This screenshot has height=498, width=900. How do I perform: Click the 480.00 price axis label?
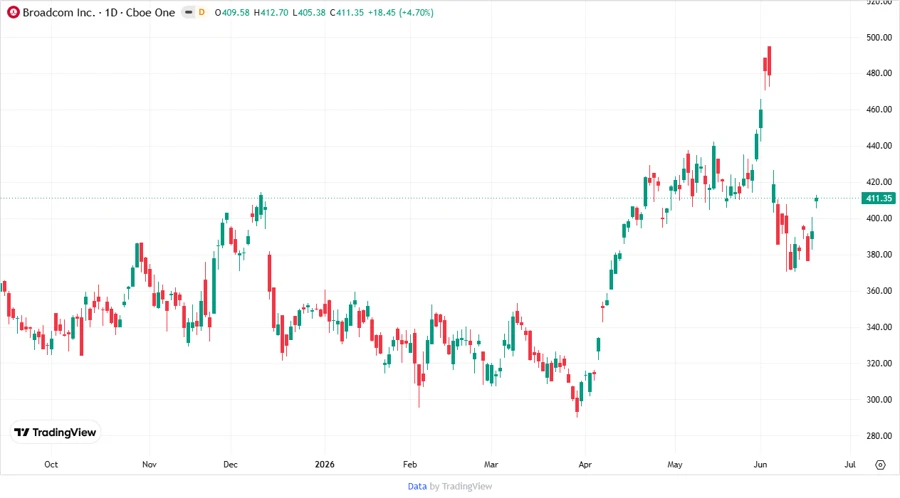tap(879, 73)
